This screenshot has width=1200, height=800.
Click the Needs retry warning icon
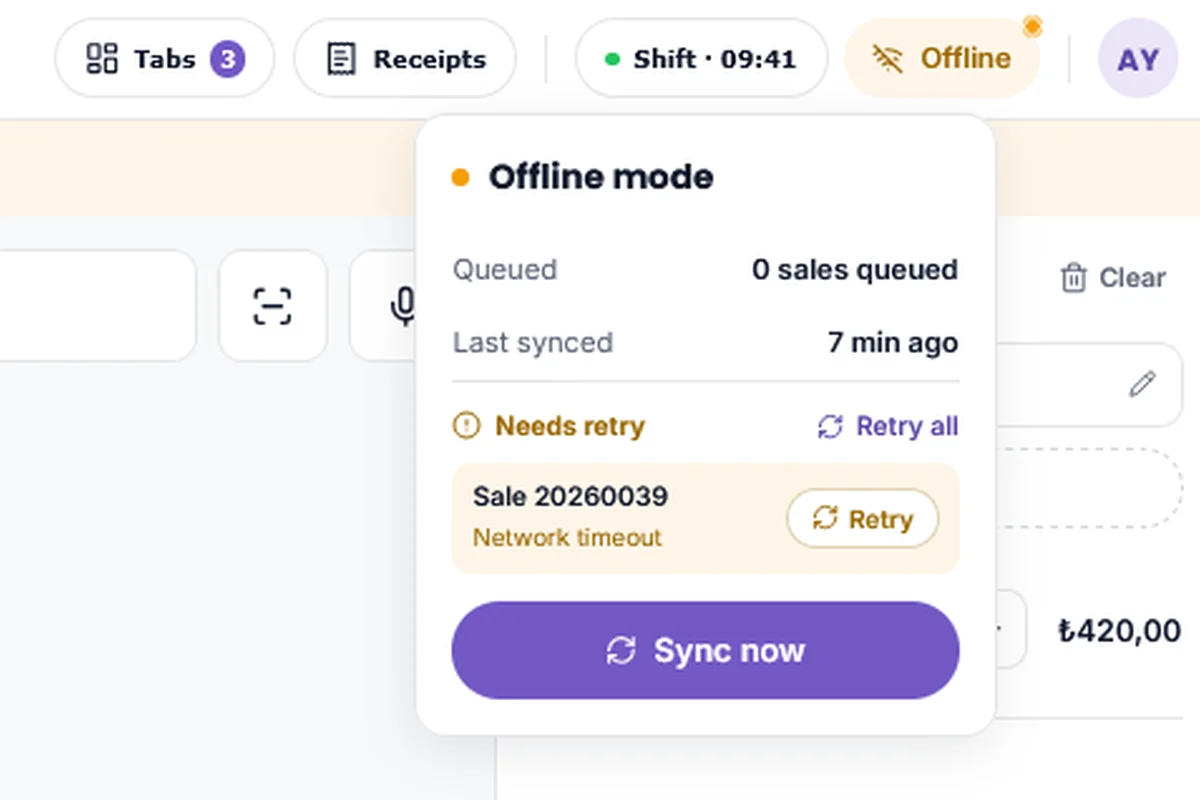(466, 427)
